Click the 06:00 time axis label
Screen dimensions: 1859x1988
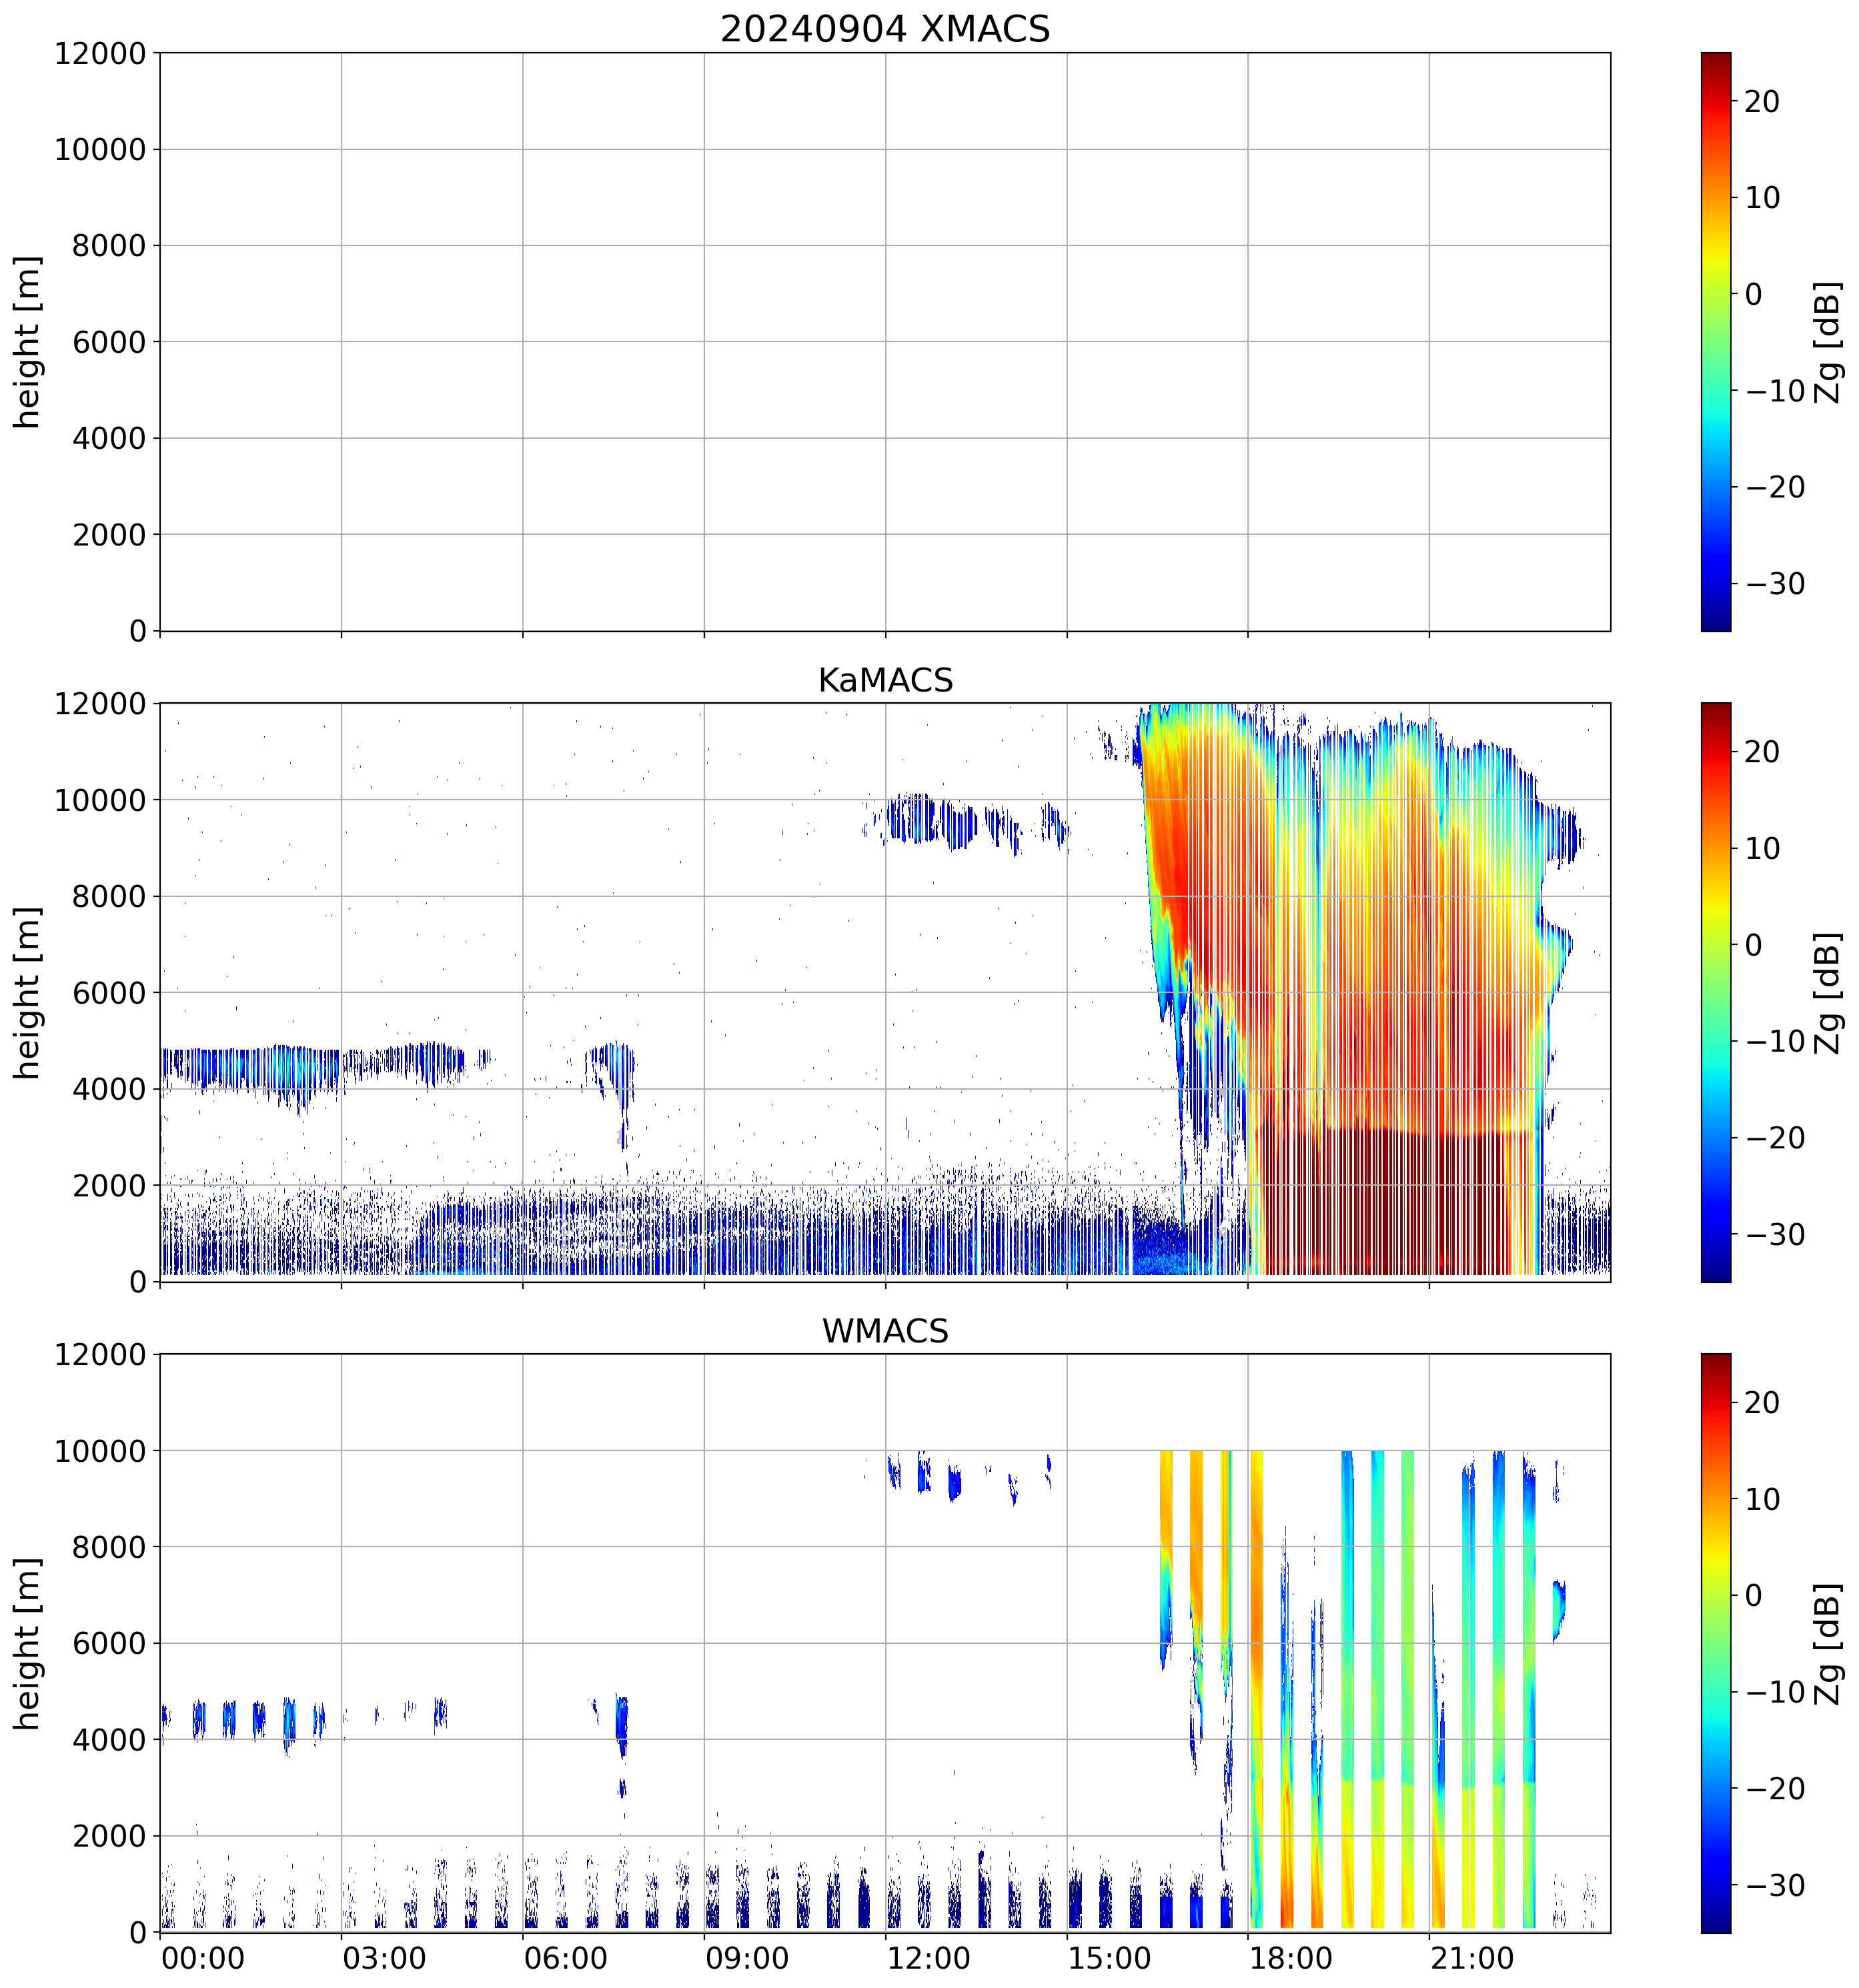565,1958
